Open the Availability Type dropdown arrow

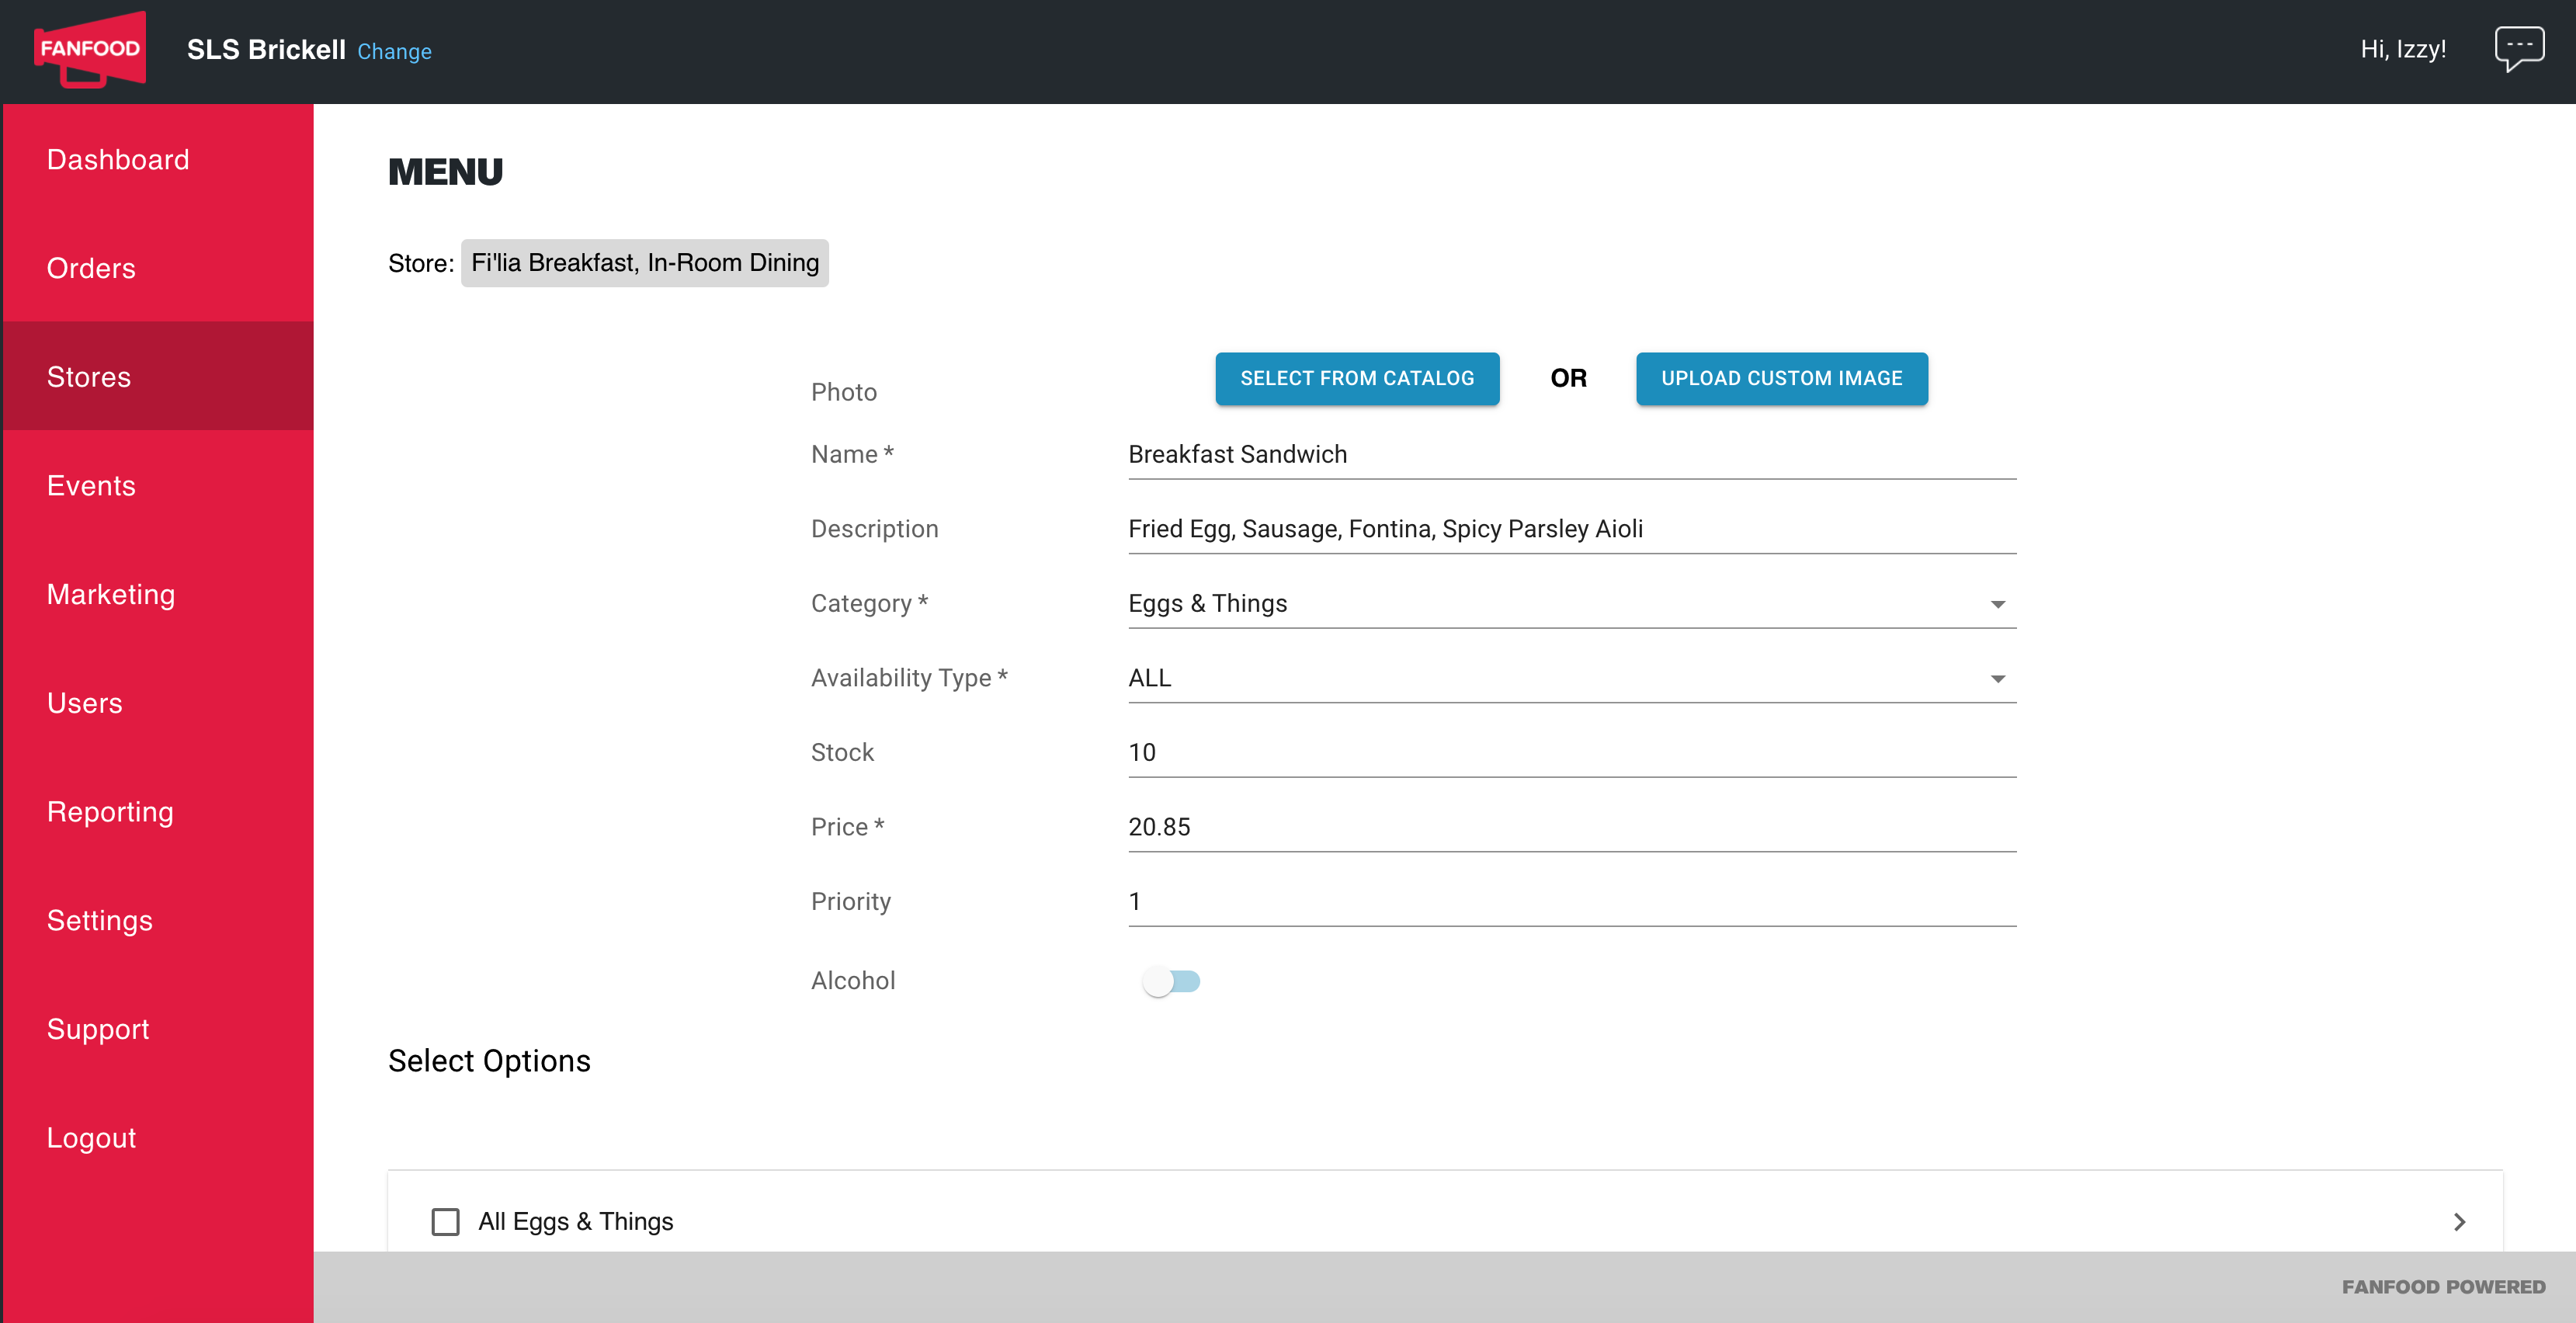[1997, 679]
